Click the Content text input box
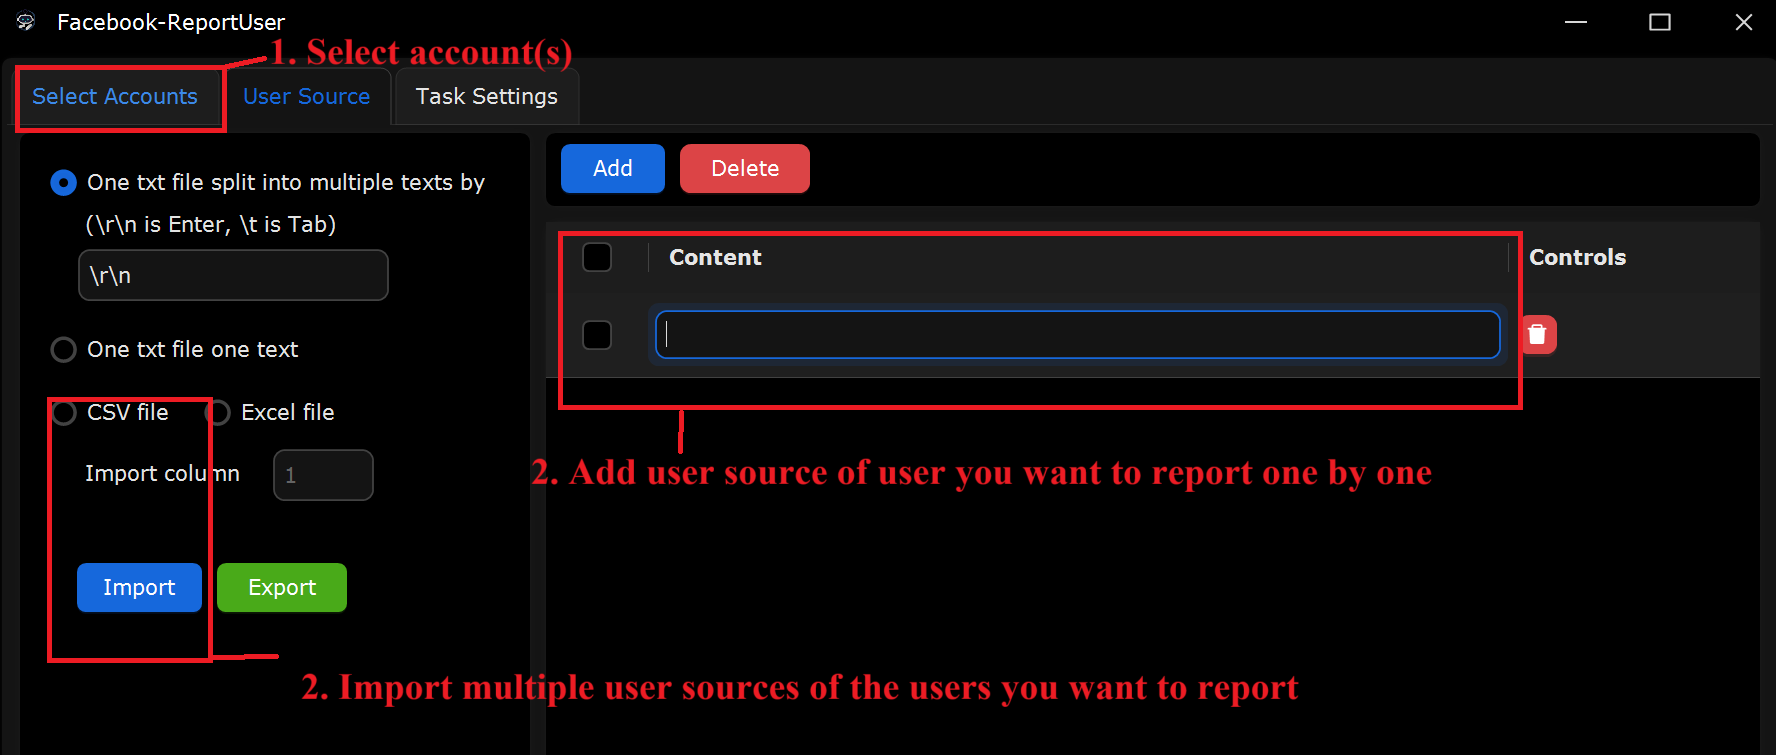1776x755 pixels. (x=1078, y=334)
